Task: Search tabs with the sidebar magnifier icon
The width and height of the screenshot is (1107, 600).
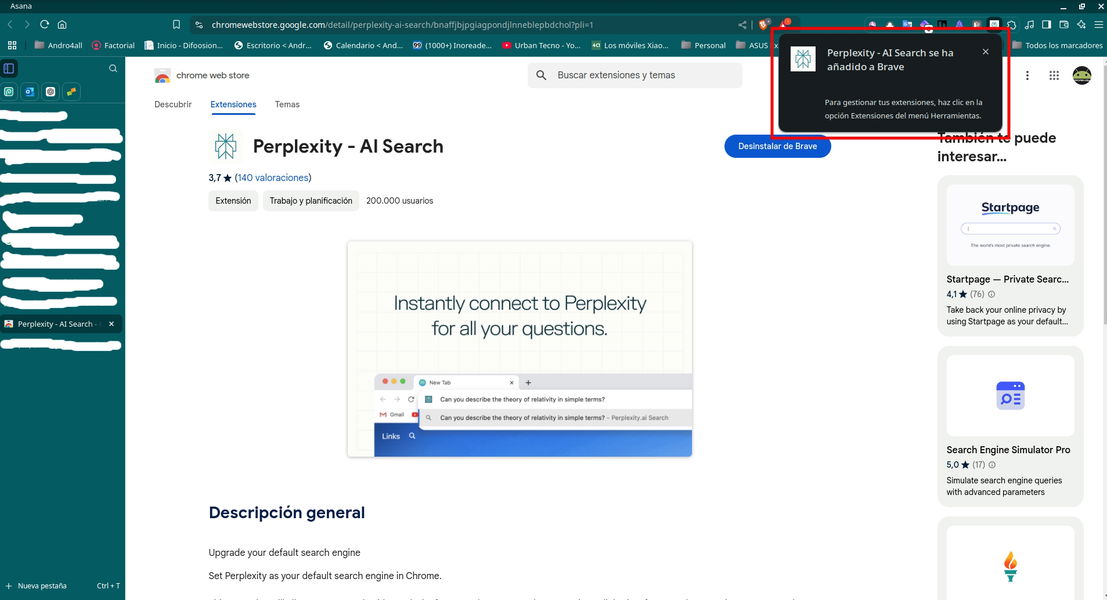Action: coord(113,68)
